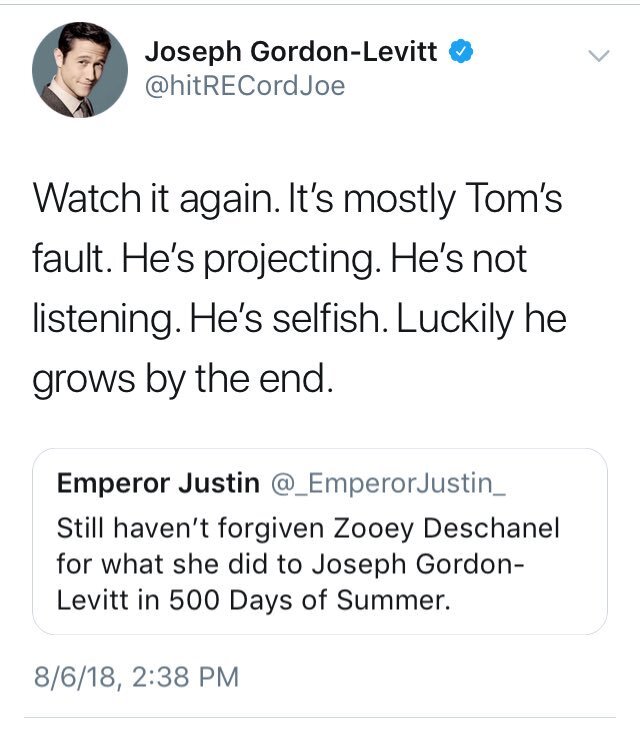The height and width of the screenshot is (731, 640).
Task: Click the blue verified badge
Action: tap(459, 51)
